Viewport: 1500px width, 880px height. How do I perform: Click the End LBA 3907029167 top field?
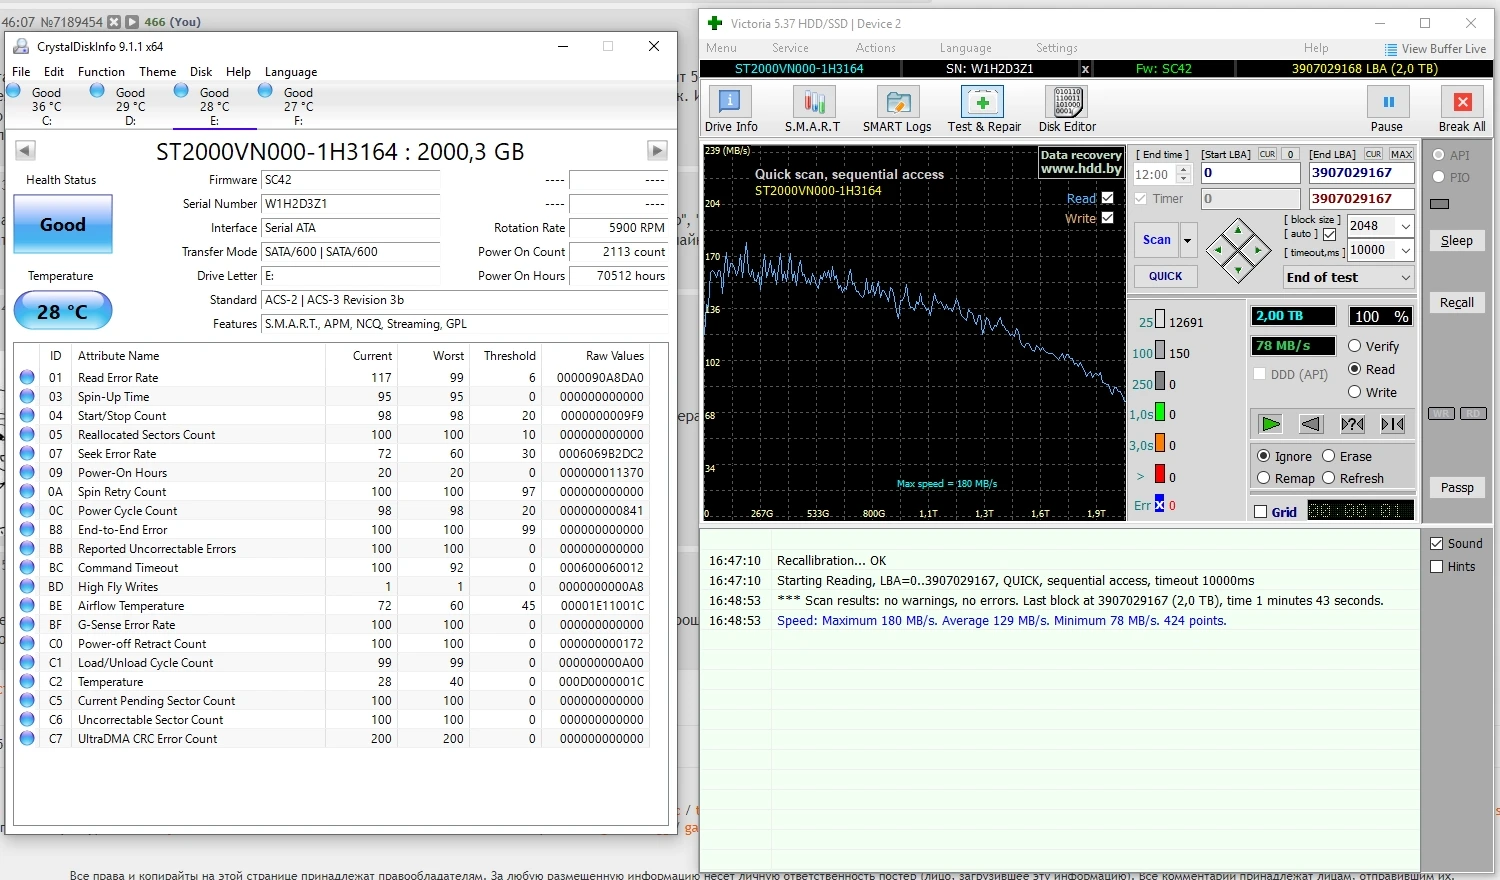point(1362,173)
